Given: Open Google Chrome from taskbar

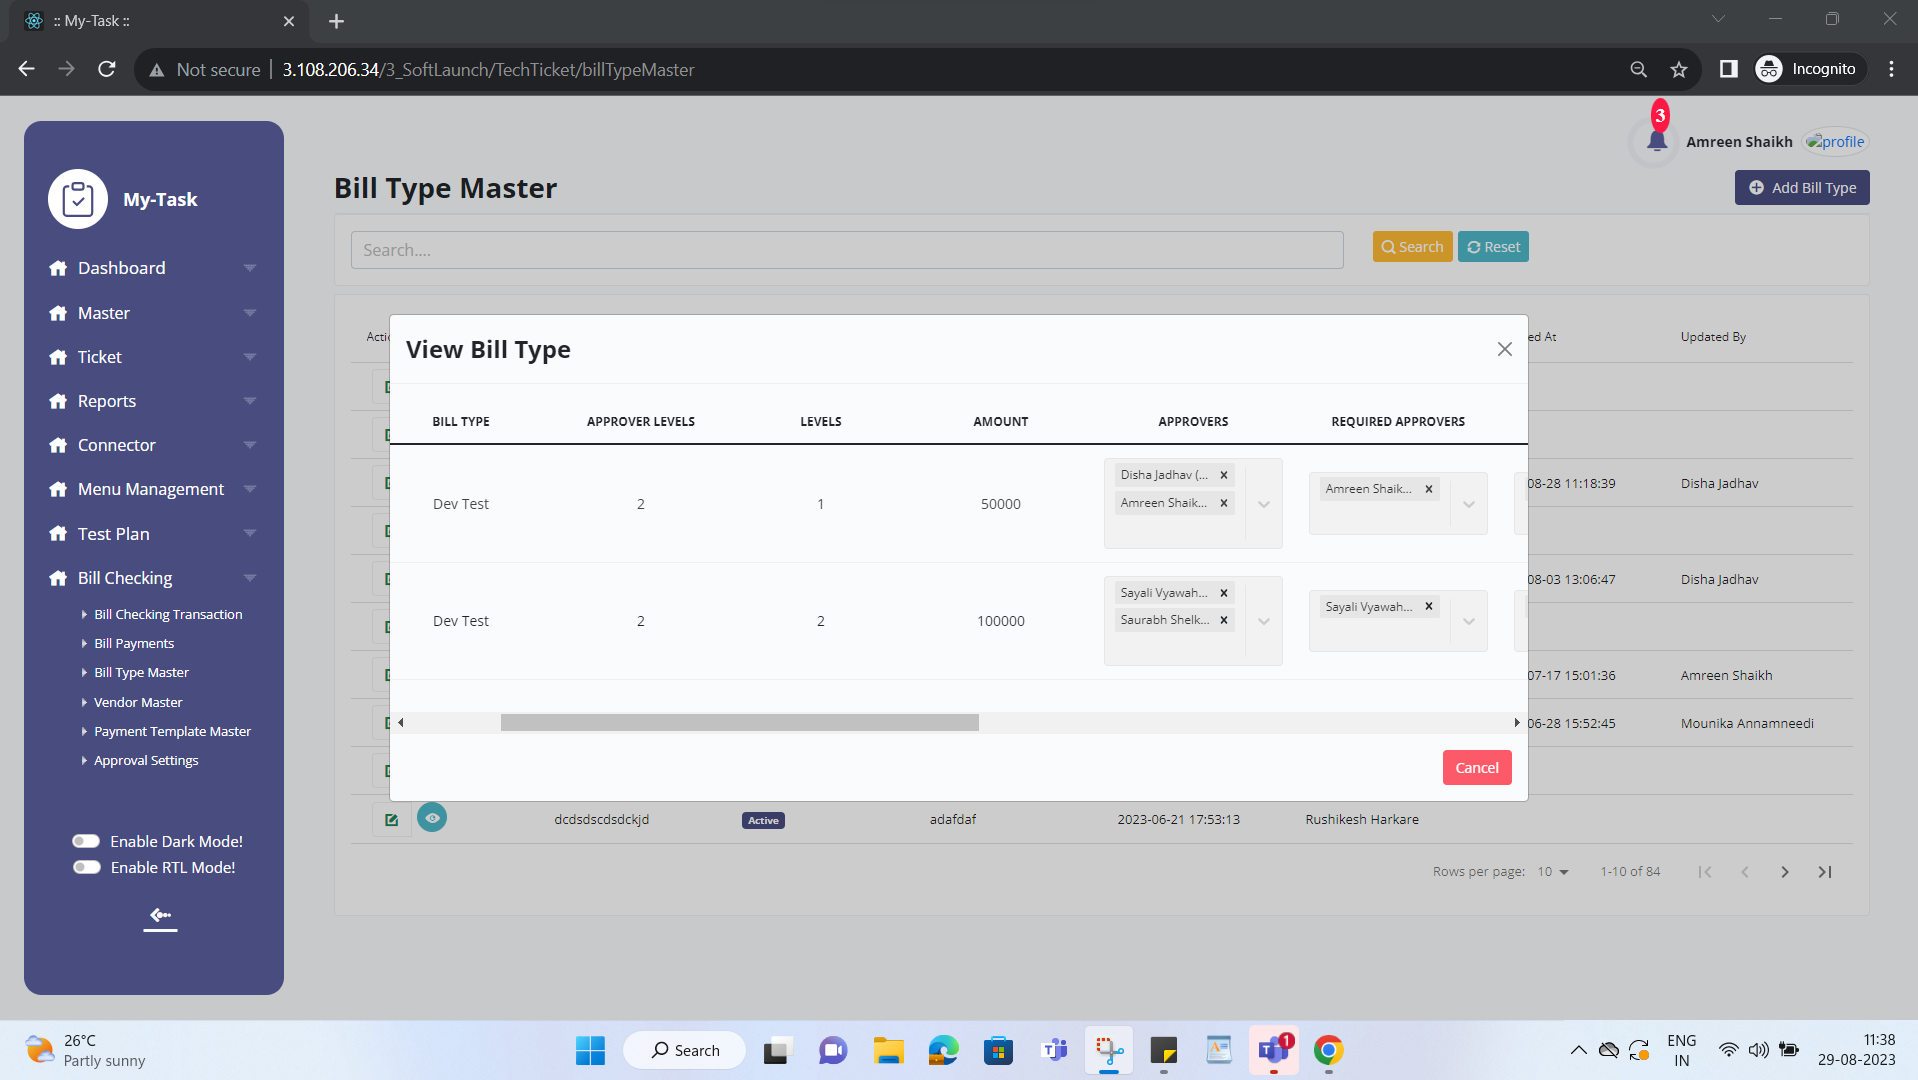Looking at the screenshot, I should click(x=1328, y=1050).
